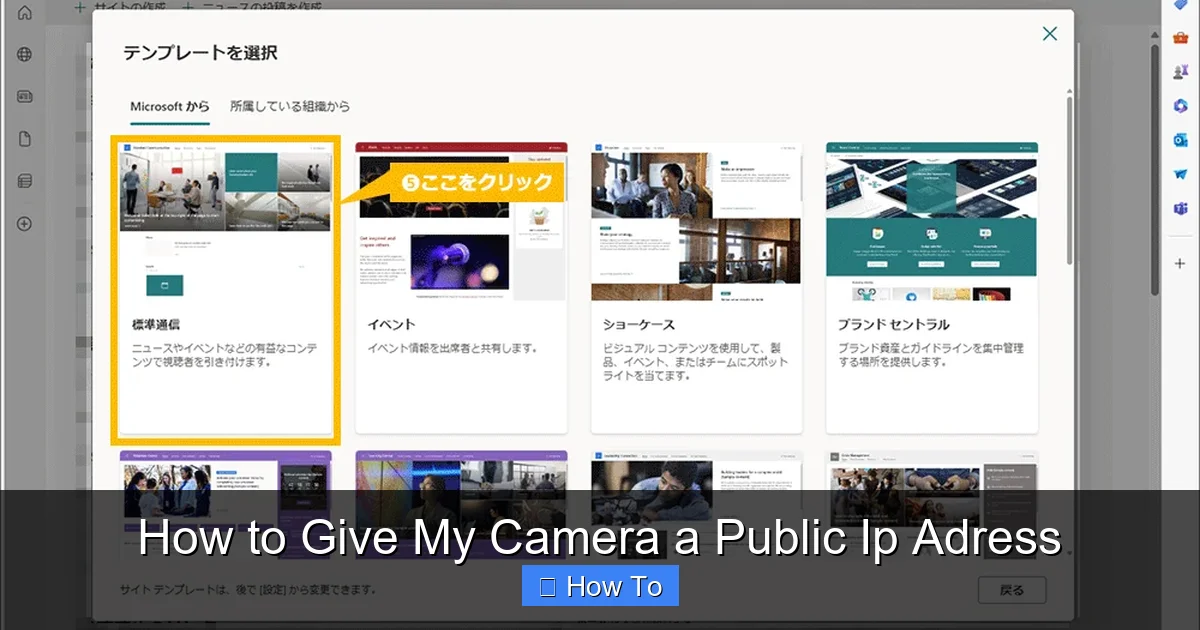Select the ブランド セントラル template card
This screenshot has width=1200, height=630.
pos(931,288)
